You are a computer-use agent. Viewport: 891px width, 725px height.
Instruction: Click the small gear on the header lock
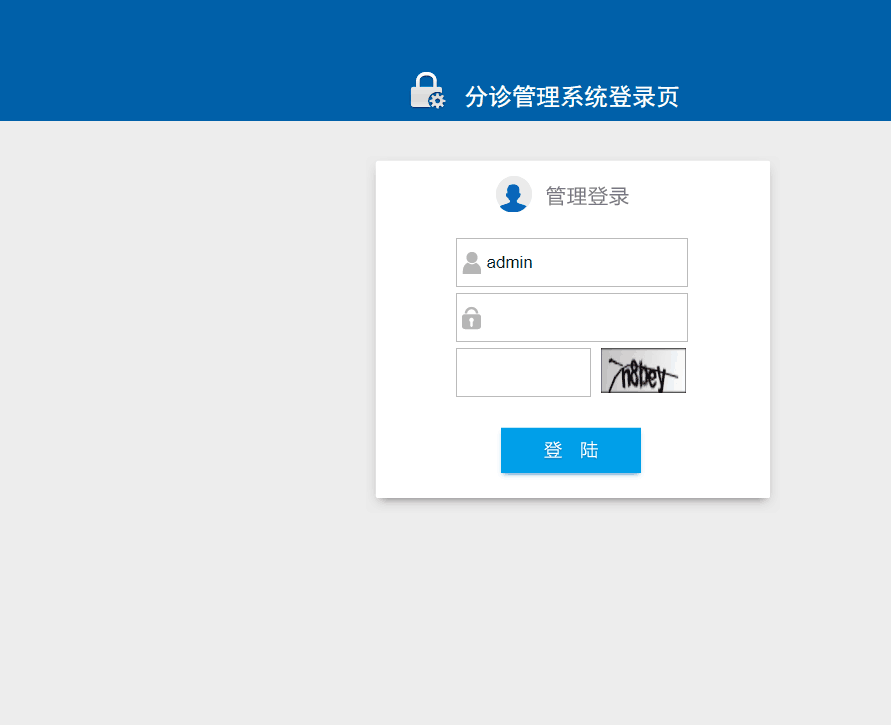[x=438, y=101]
